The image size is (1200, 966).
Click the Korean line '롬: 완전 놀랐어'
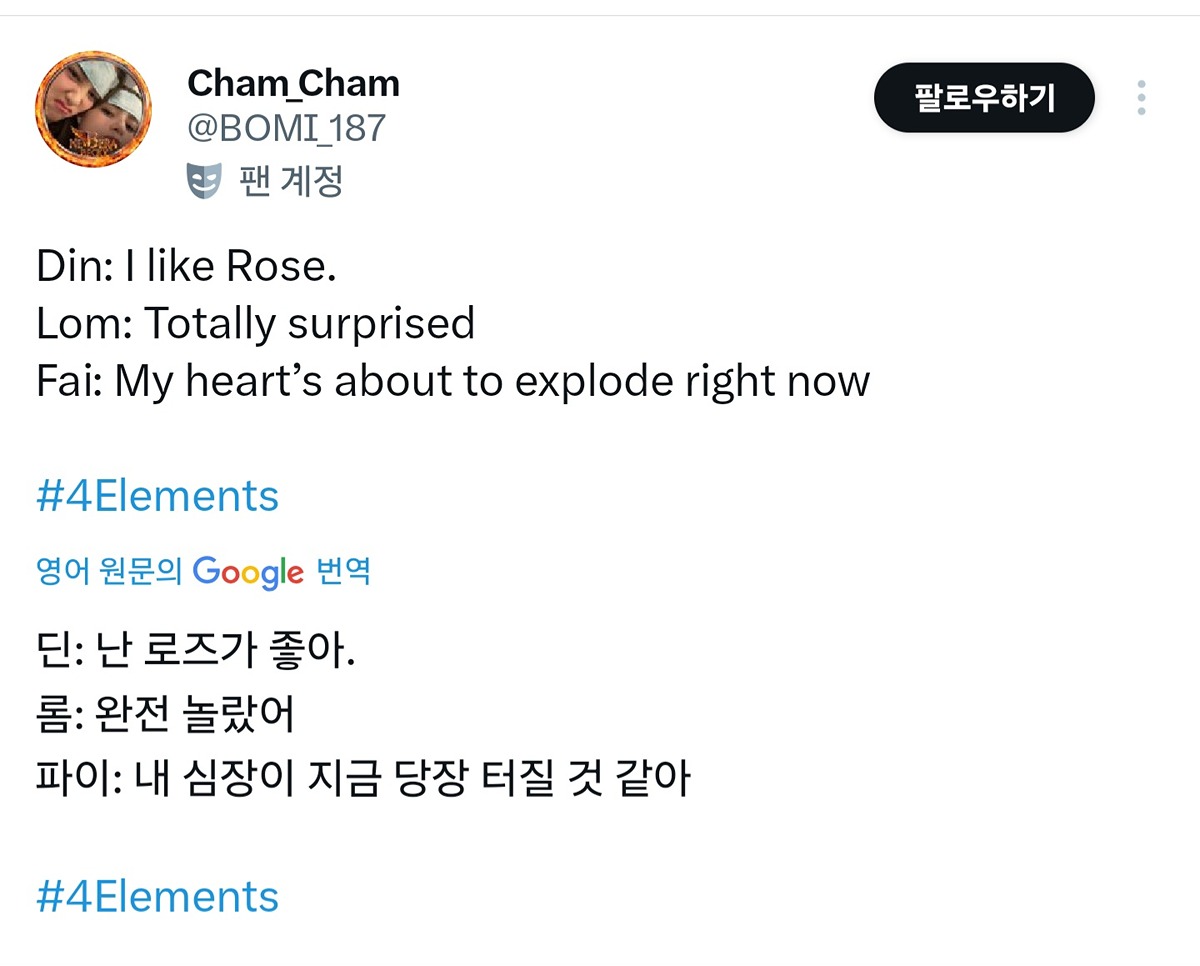coord(166,714)
